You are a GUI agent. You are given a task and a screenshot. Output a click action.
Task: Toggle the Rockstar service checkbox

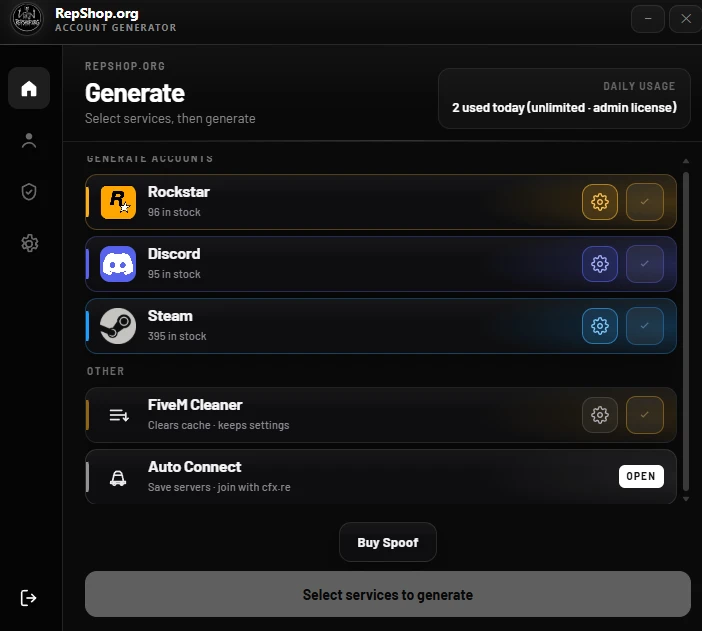pyautogui.click(x=645, y=202)
